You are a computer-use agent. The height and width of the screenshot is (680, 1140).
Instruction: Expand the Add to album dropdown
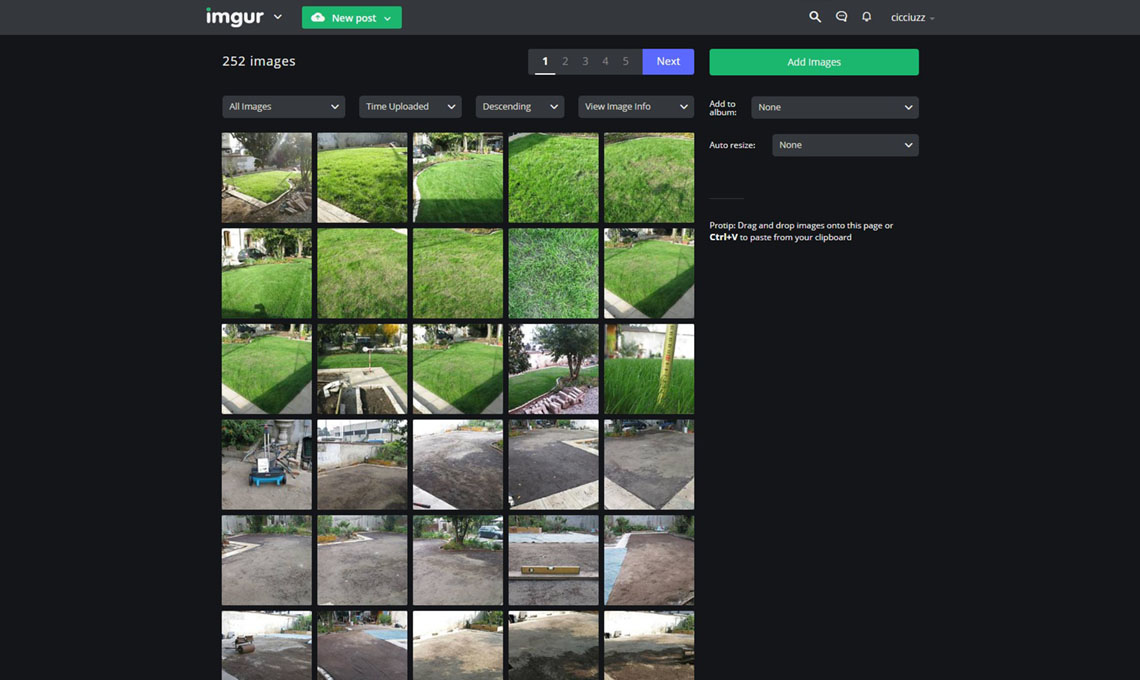[x=834, y=107]
